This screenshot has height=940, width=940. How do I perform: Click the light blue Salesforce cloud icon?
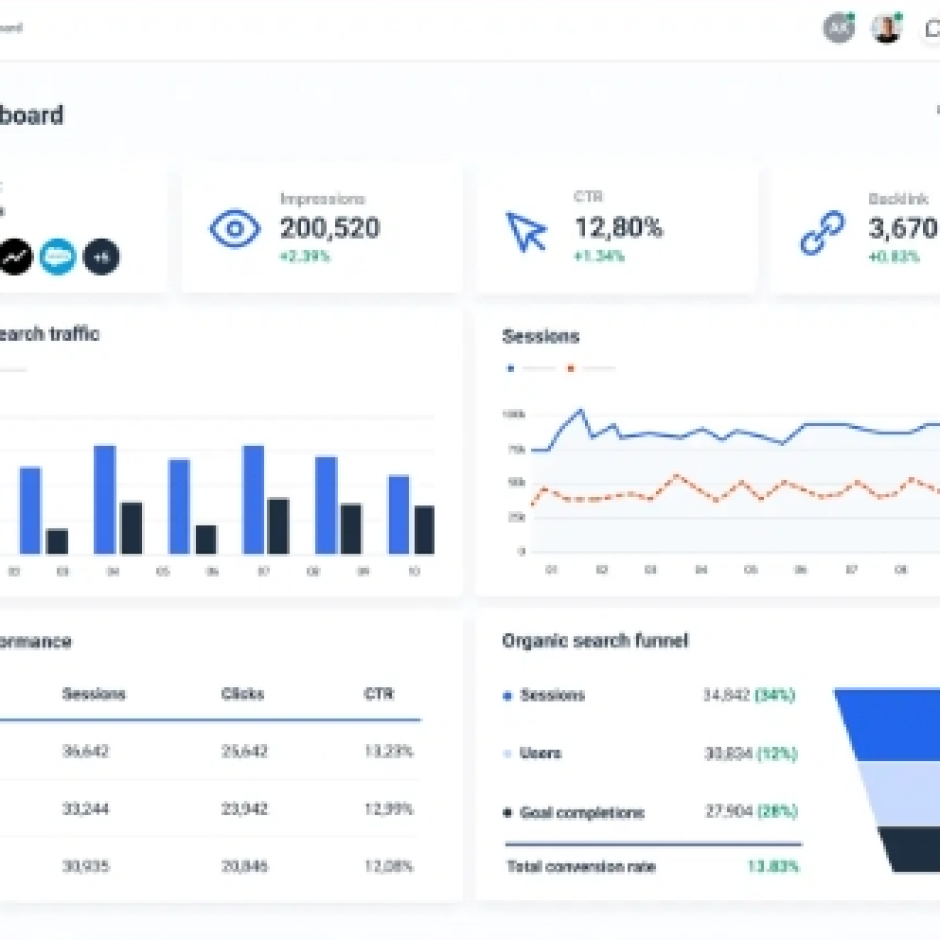[58, 257]
